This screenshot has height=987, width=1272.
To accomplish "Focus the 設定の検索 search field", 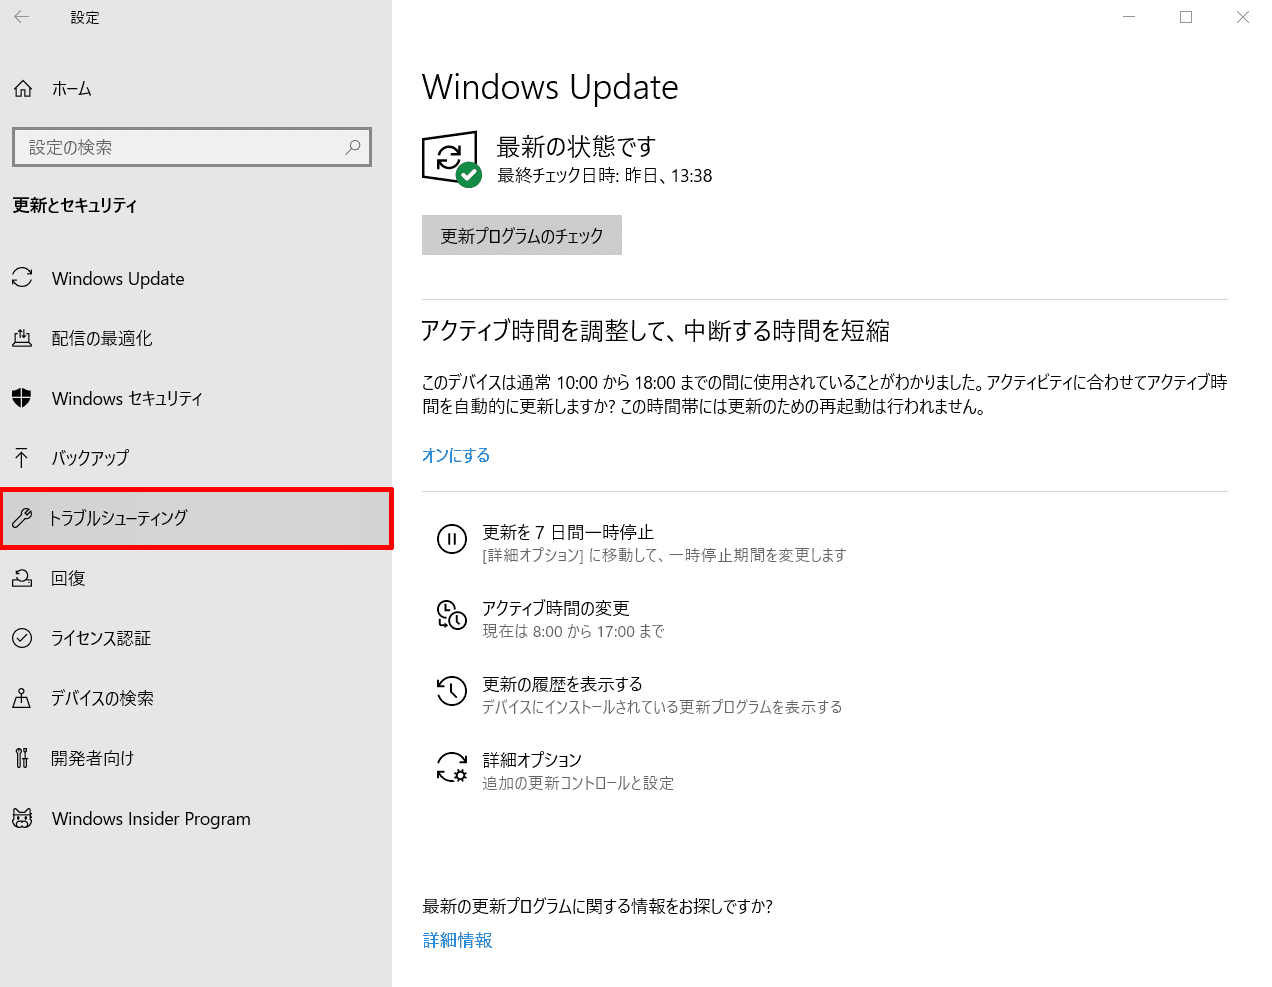I will coord(180,147).
